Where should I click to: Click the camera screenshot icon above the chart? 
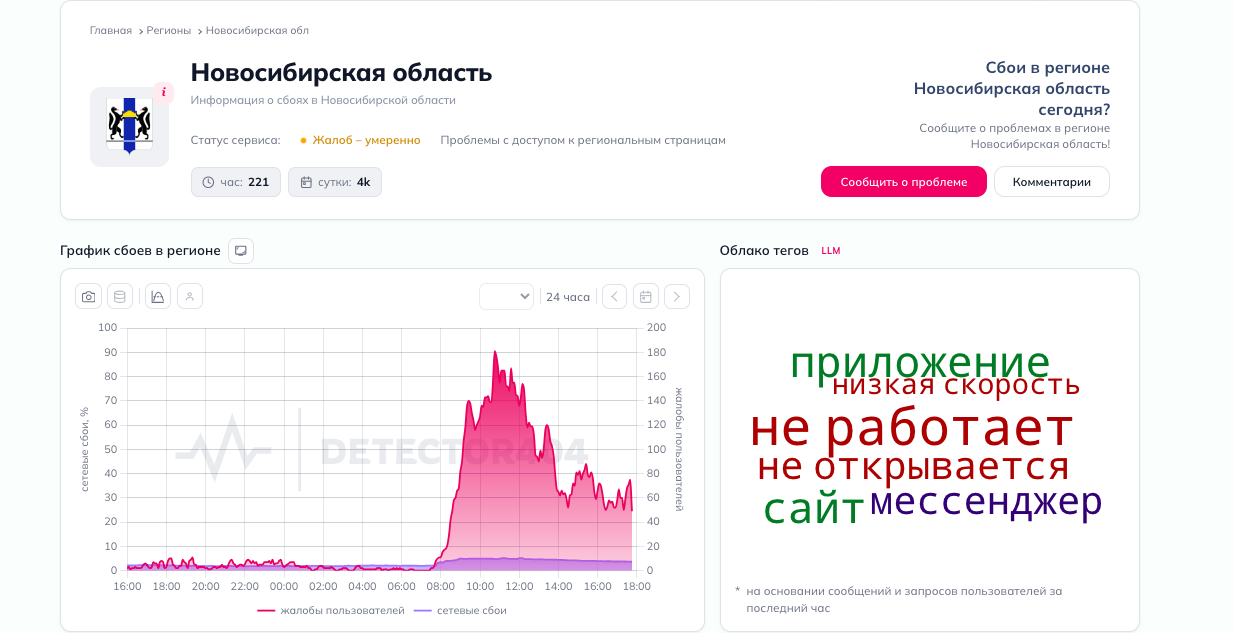click(x=89, y=296)
